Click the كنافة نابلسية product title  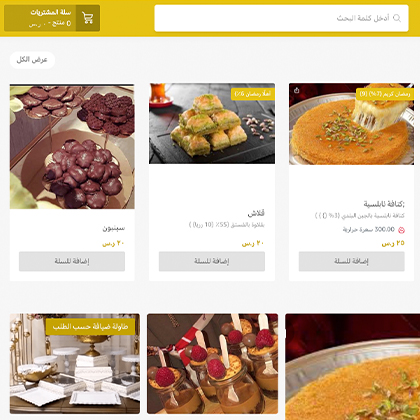pyautogui.click(x=383, y=203)
